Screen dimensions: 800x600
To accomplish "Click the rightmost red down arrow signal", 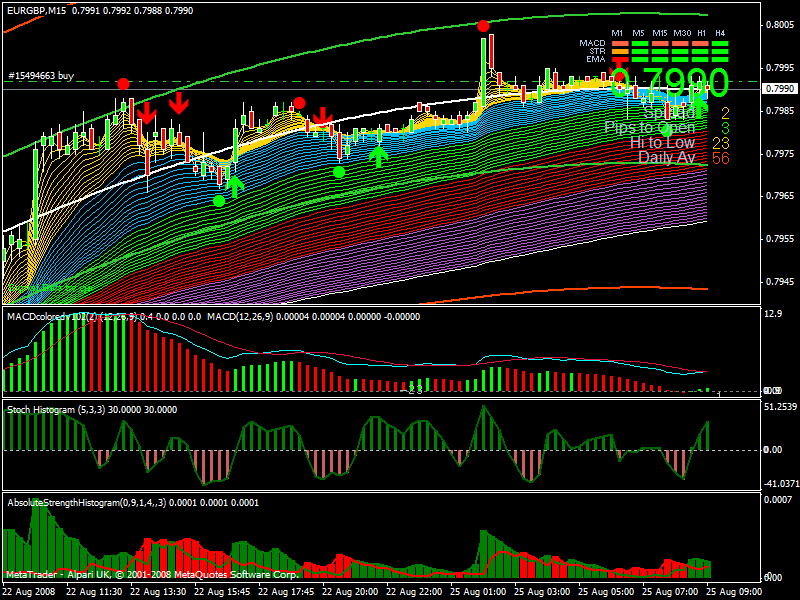I will [x=322, y=119].
